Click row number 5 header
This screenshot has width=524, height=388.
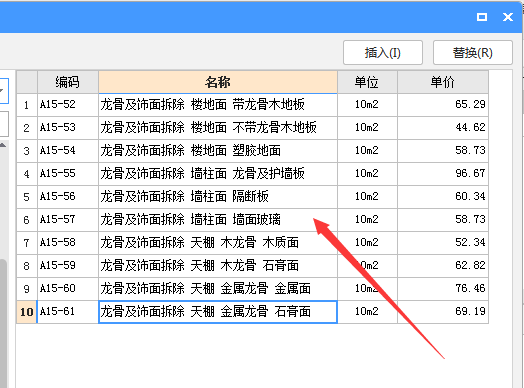(27, 197)
